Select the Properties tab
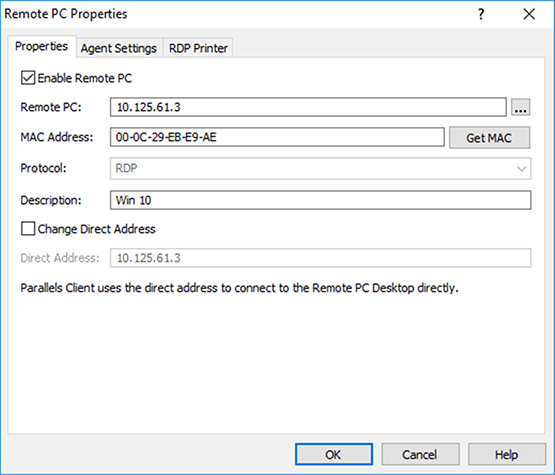This screenshot has height=475, width=555. [41, 46]
